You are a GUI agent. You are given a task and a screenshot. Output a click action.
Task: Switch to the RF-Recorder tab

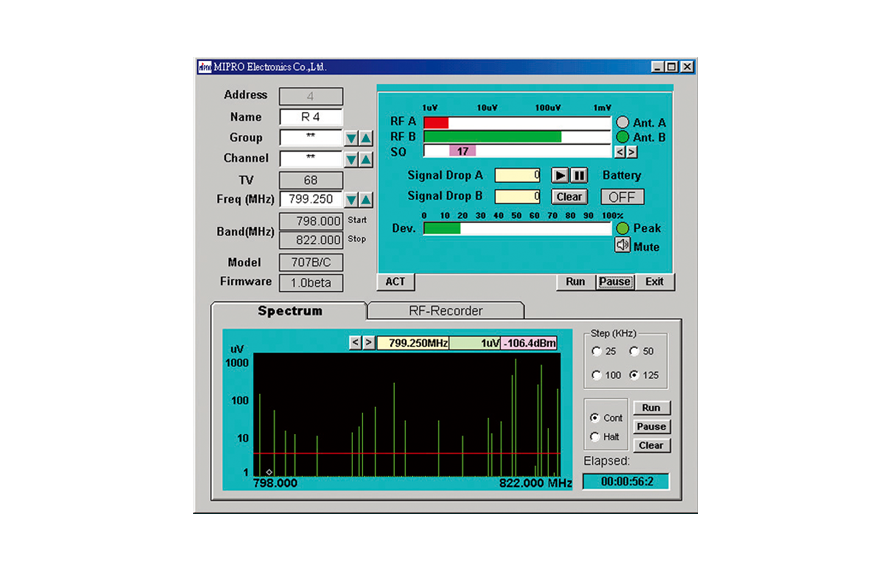(445, 311)
